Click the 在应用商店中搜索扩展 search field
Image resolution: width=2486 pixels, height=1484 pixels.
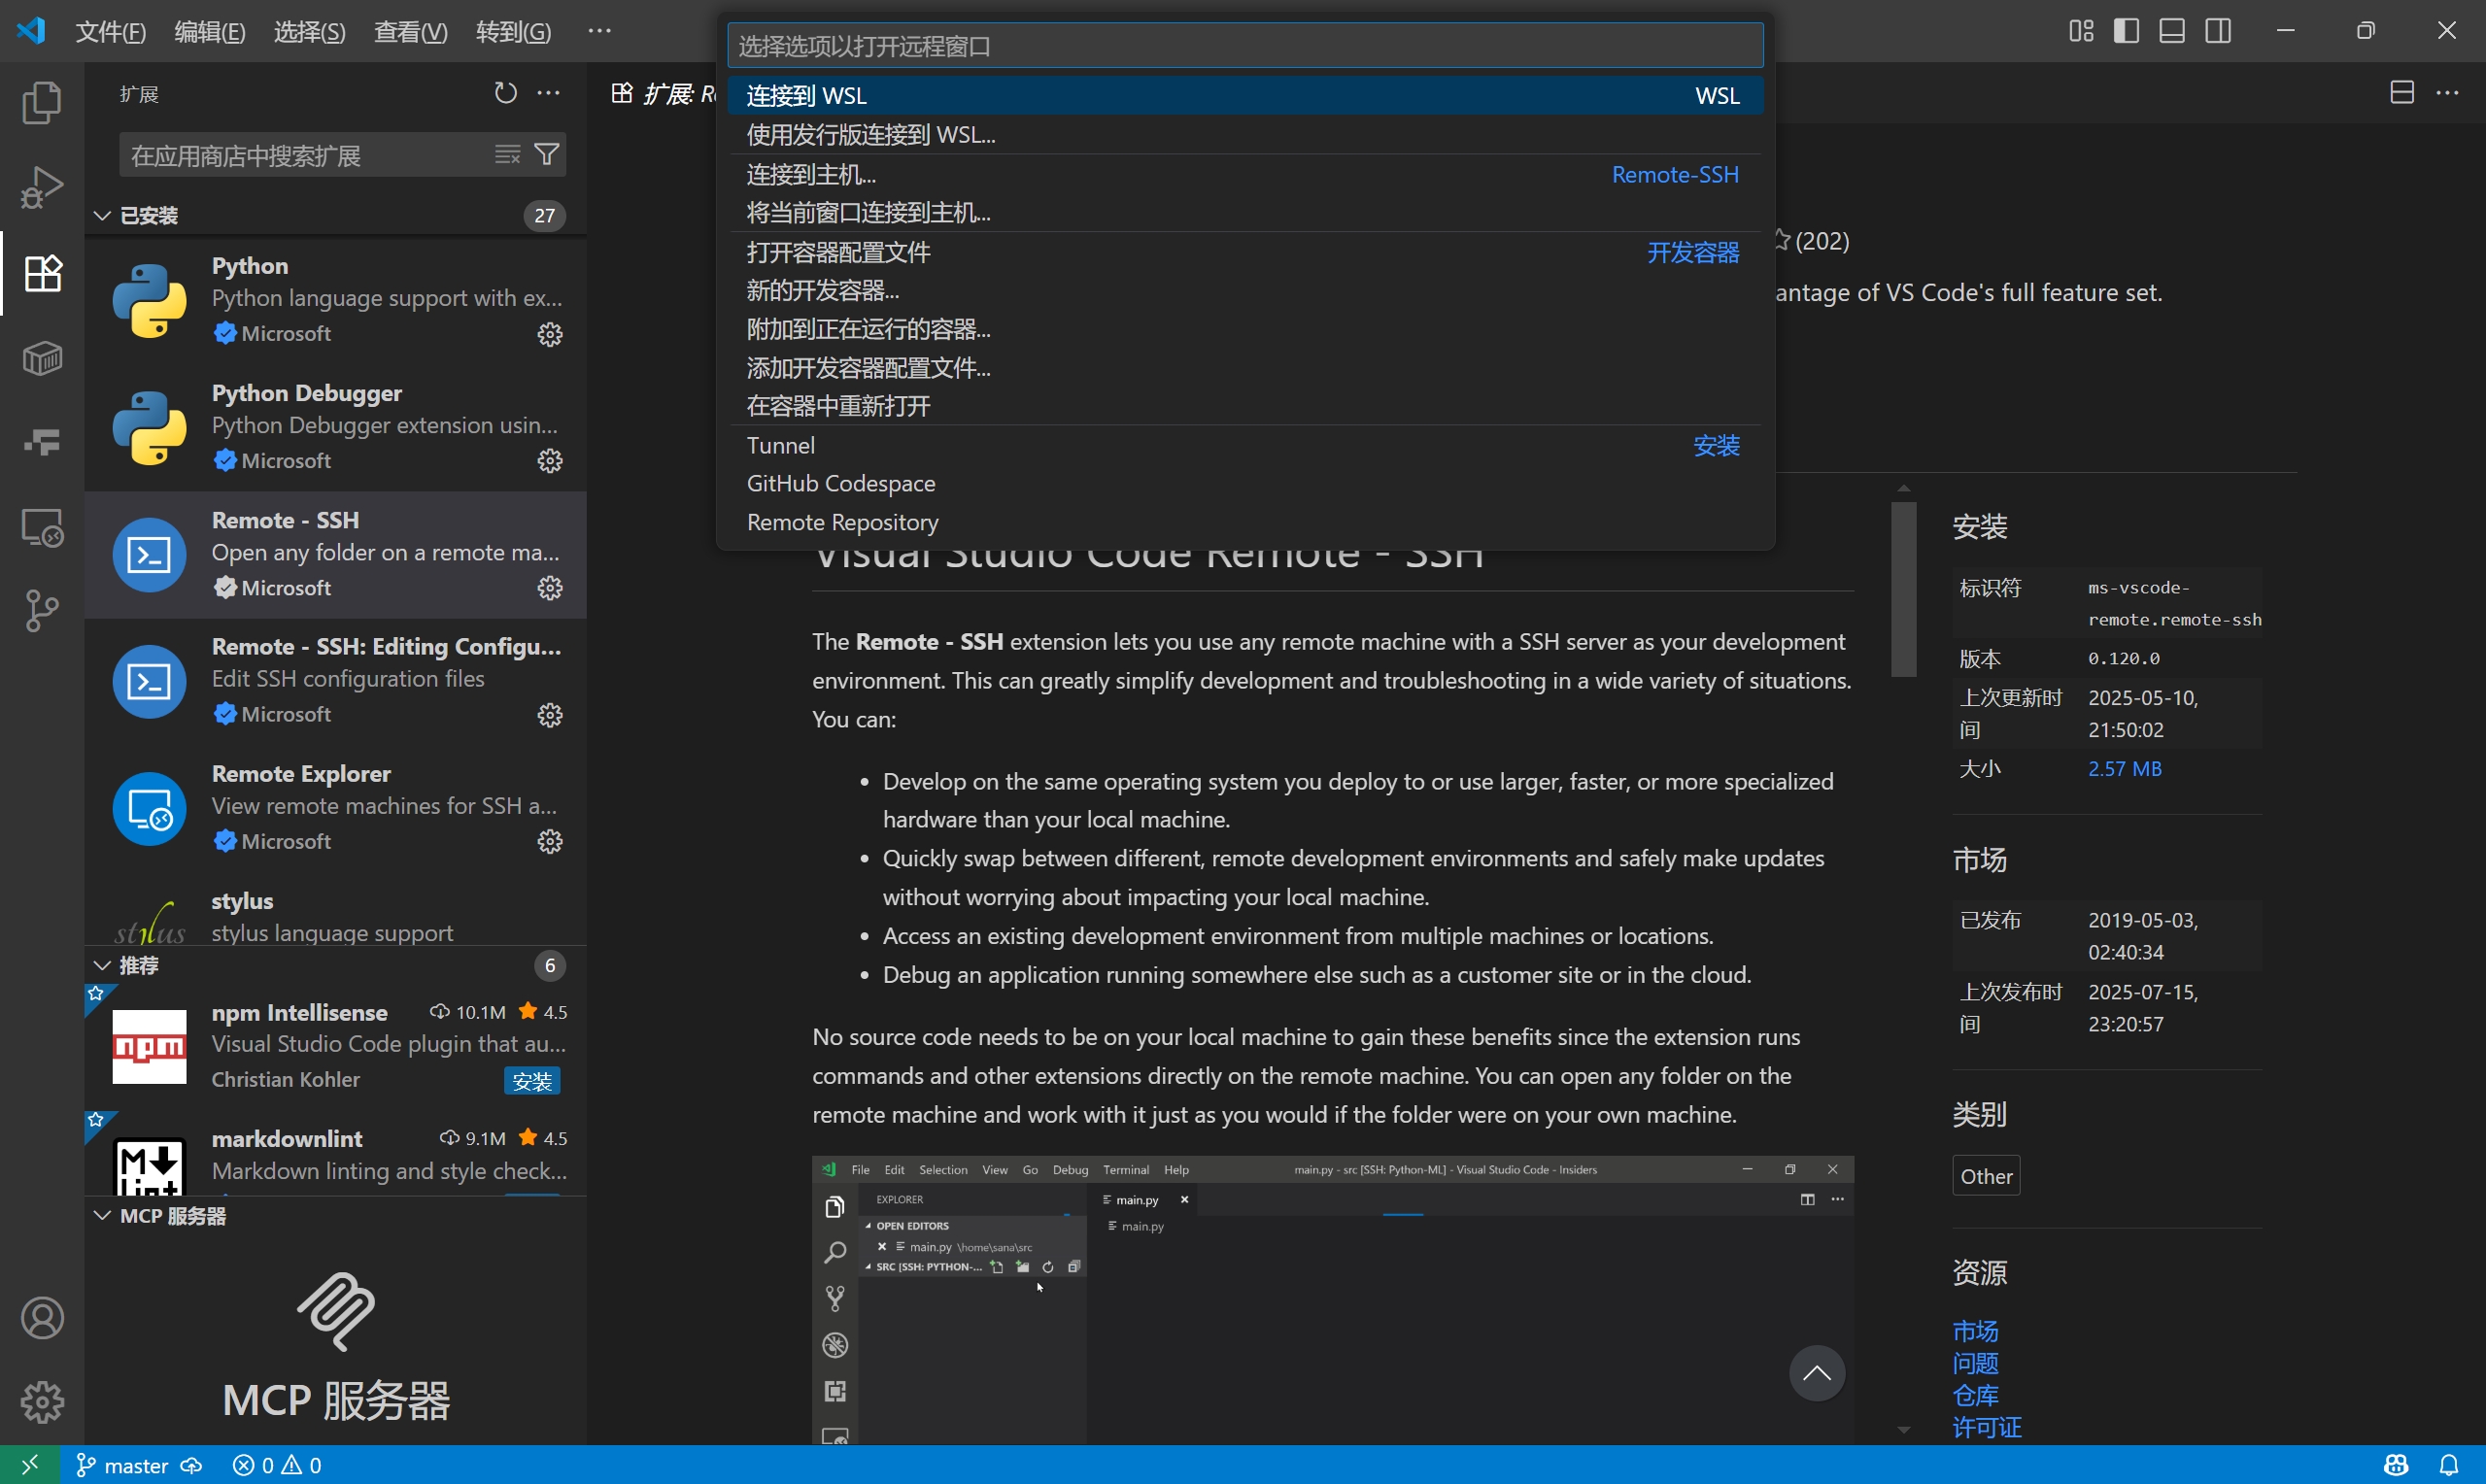coord(300,155)
